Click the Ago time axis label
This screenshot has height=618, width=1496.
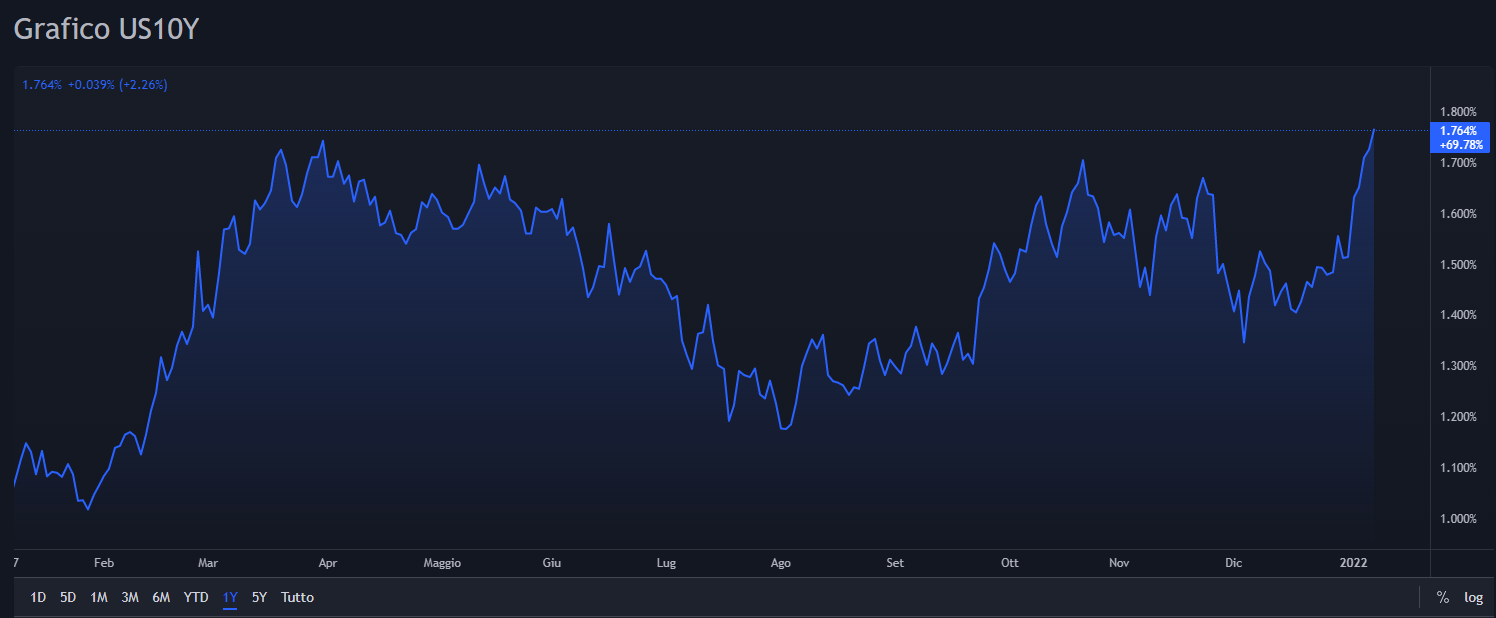(x=781, y=563)
